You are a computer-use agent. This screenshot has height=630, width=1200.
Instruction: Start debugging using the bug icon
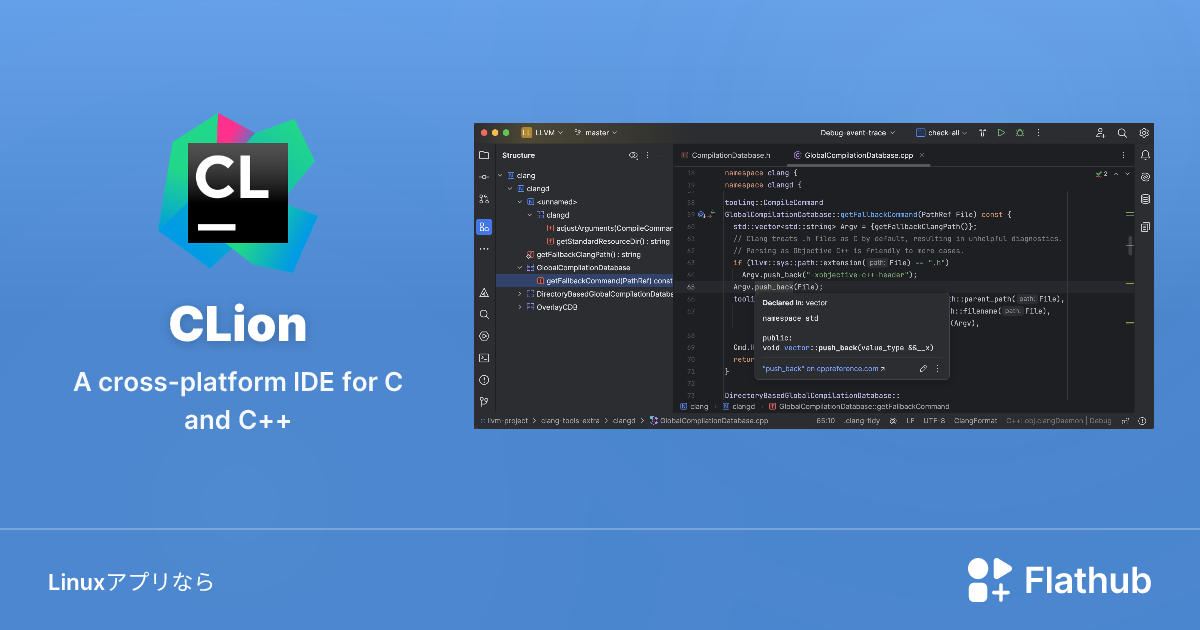1020,132
